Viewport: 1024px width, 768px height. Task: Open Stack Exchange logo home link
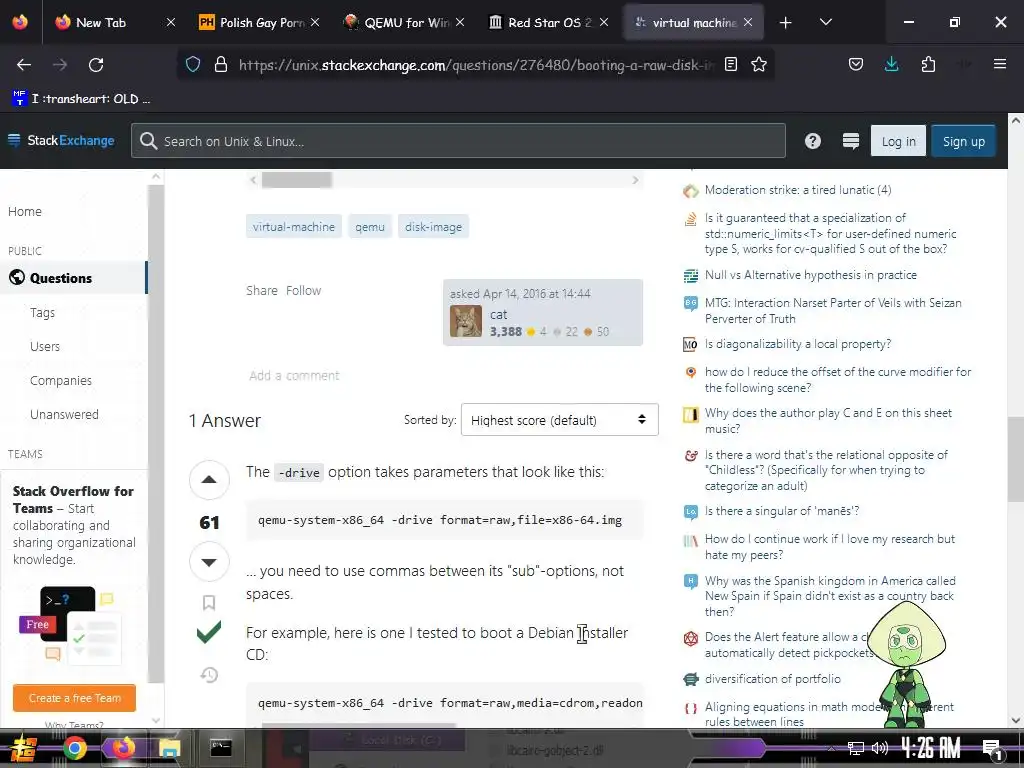(61, 140)
